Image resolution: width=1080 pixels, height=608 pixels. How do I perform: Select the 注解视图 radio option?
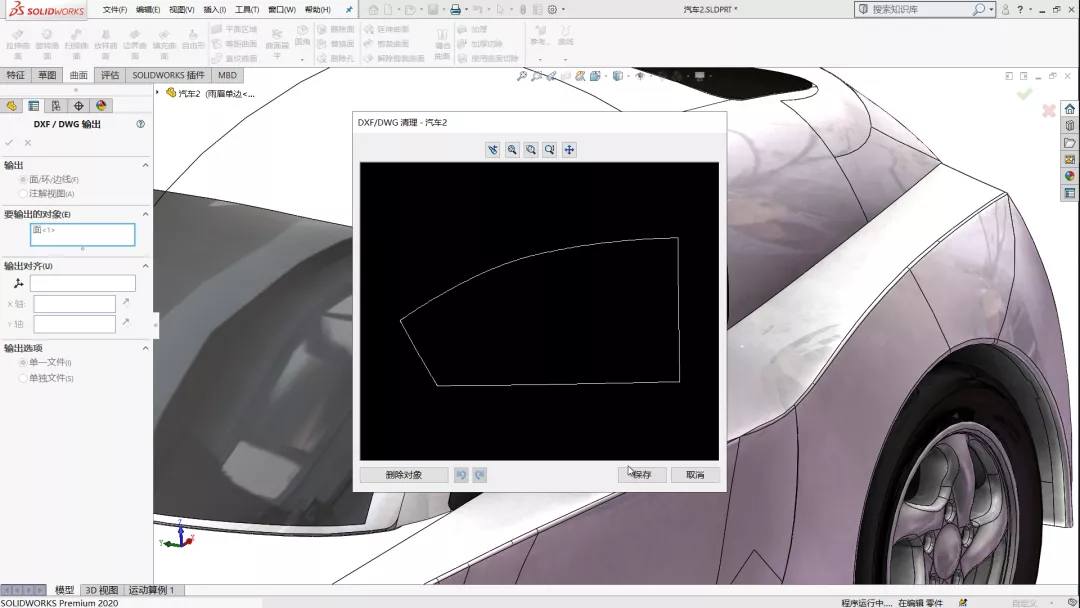click(23, 193)
